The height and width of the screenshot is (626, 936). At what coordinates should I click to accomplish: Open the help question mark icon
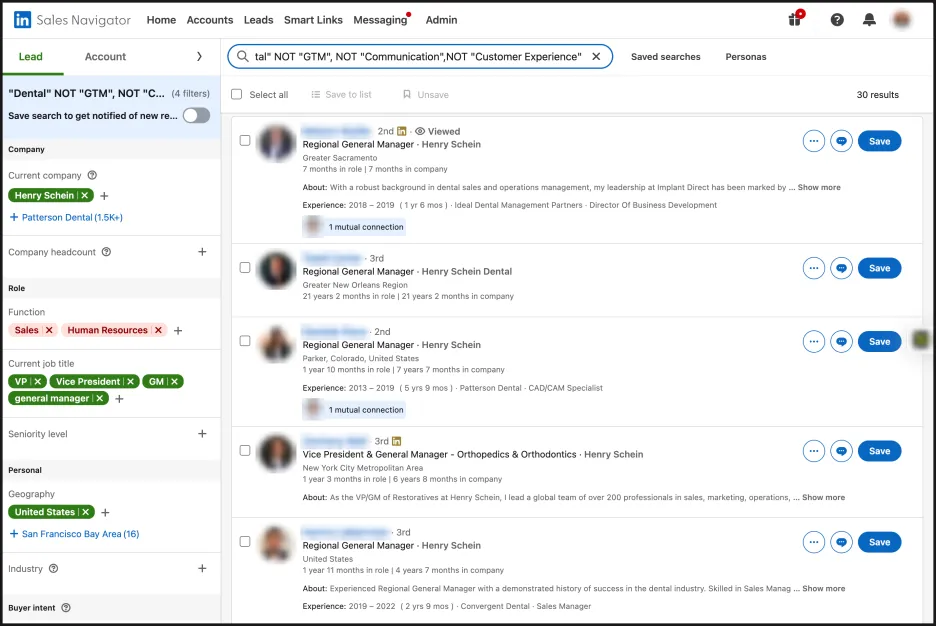coord(837,20)
